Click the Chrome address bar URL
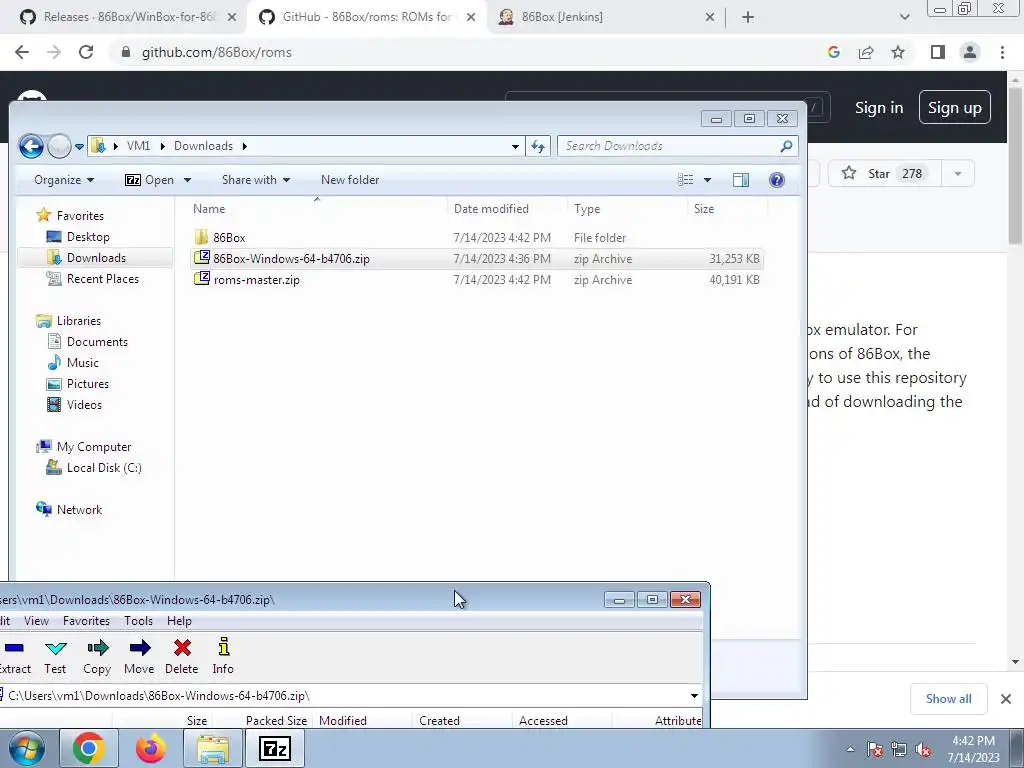Viewport: 1024px width, 768px height. click(217, 52)
